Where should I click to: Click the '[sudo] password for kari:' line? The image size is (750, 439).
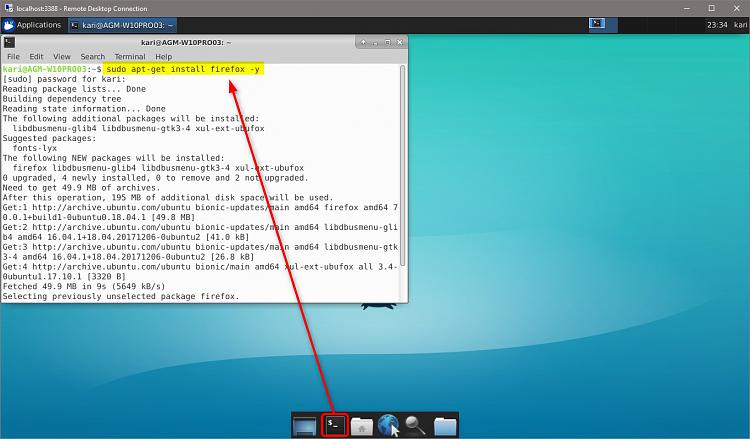click(64, 79)
